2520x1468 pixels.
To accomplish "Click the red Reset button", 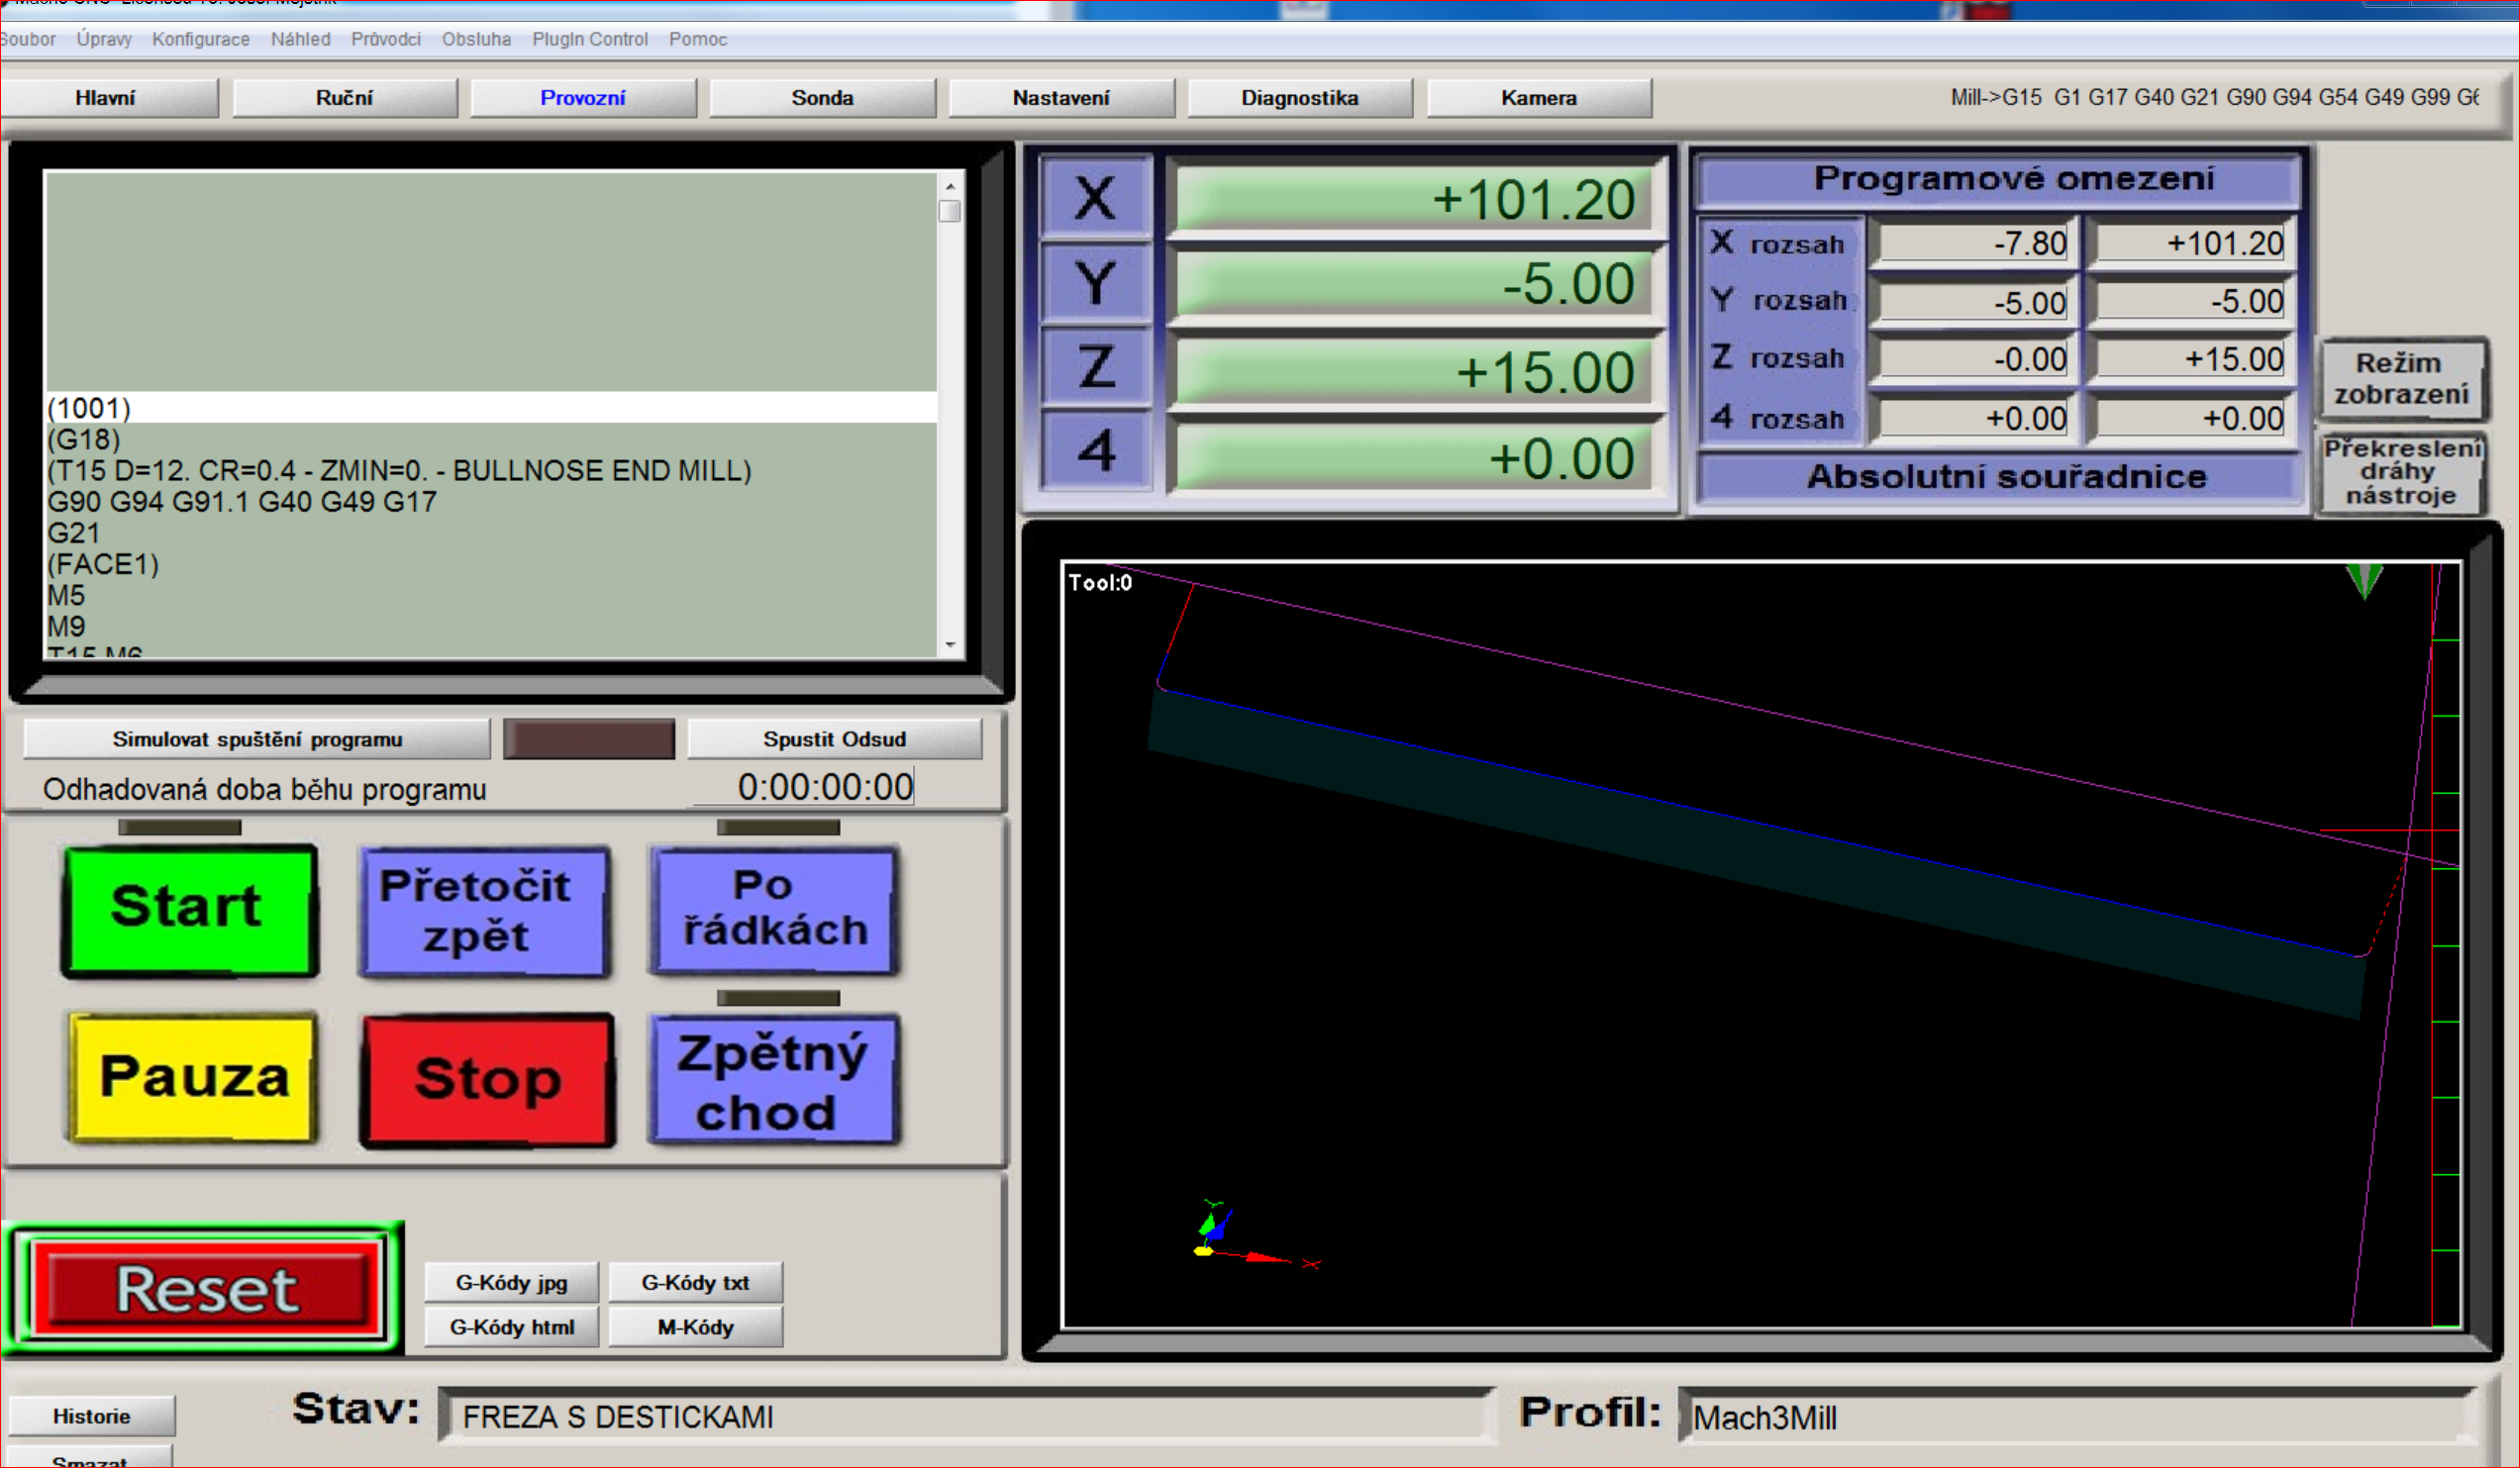I will tap(206, 1288).
